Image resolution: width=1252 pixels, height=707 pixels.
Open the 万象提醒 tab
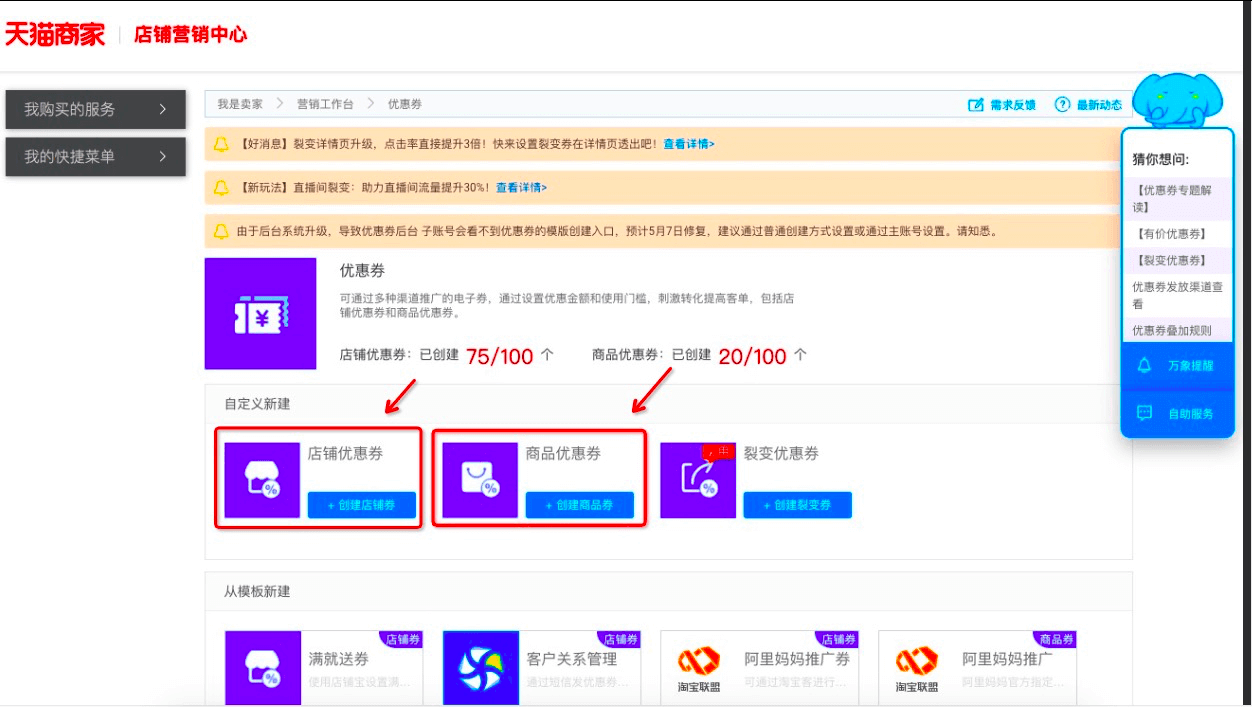tap(1177, 366)
